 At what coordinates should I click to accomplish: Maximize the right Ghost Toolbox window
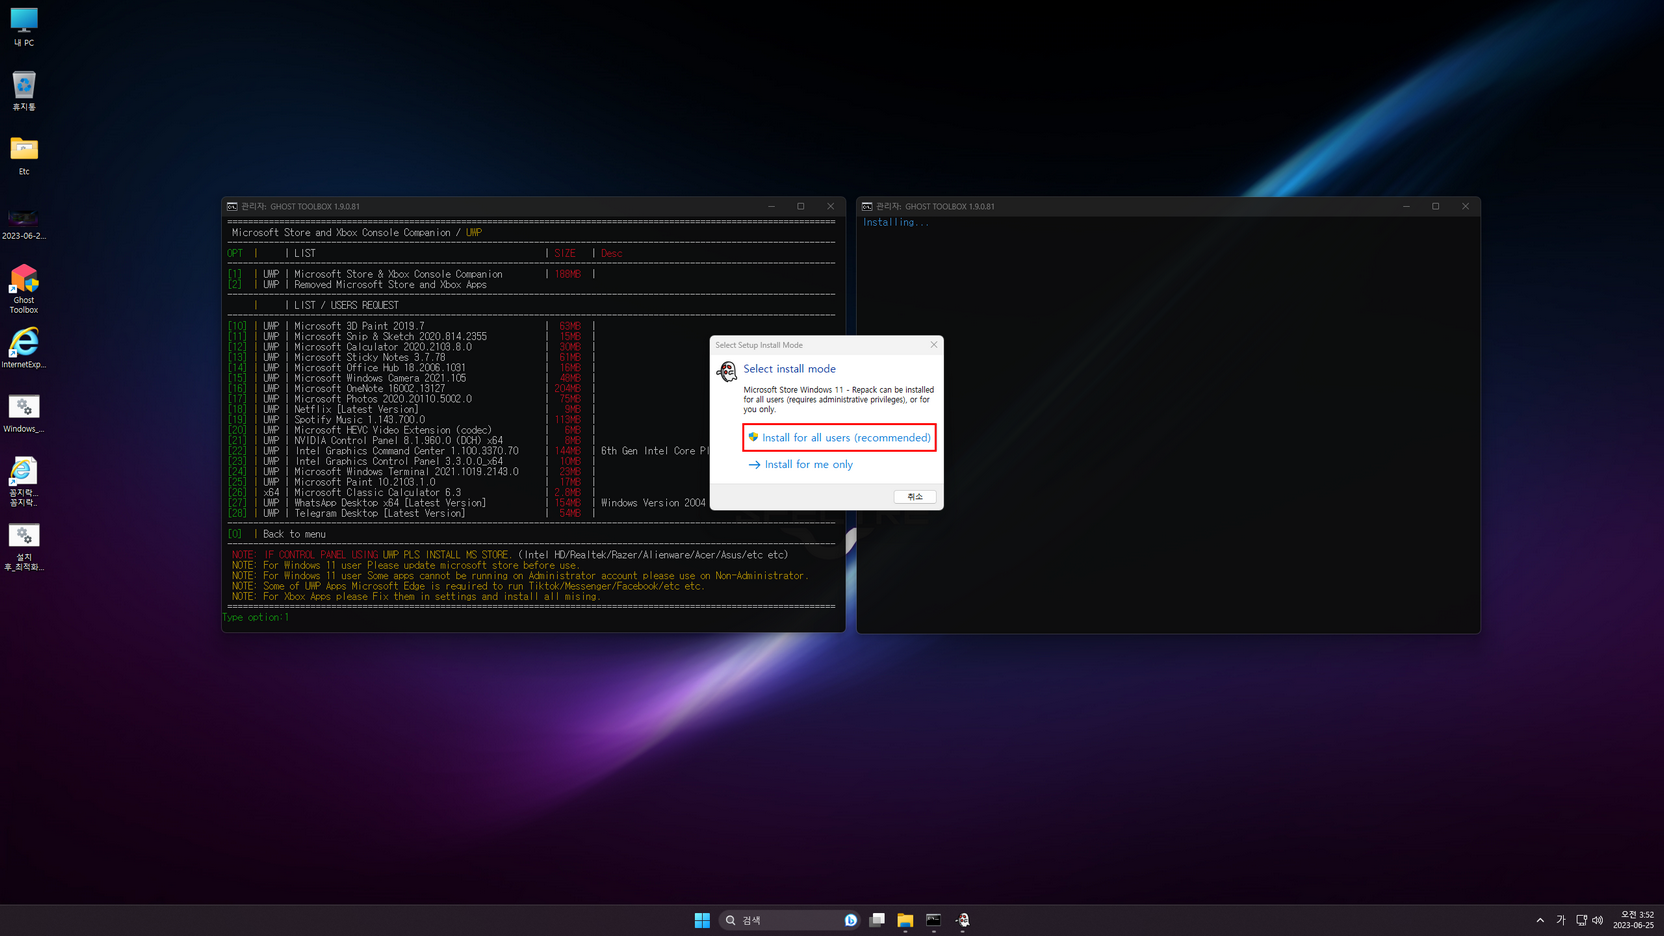[x=1436, y=207]
